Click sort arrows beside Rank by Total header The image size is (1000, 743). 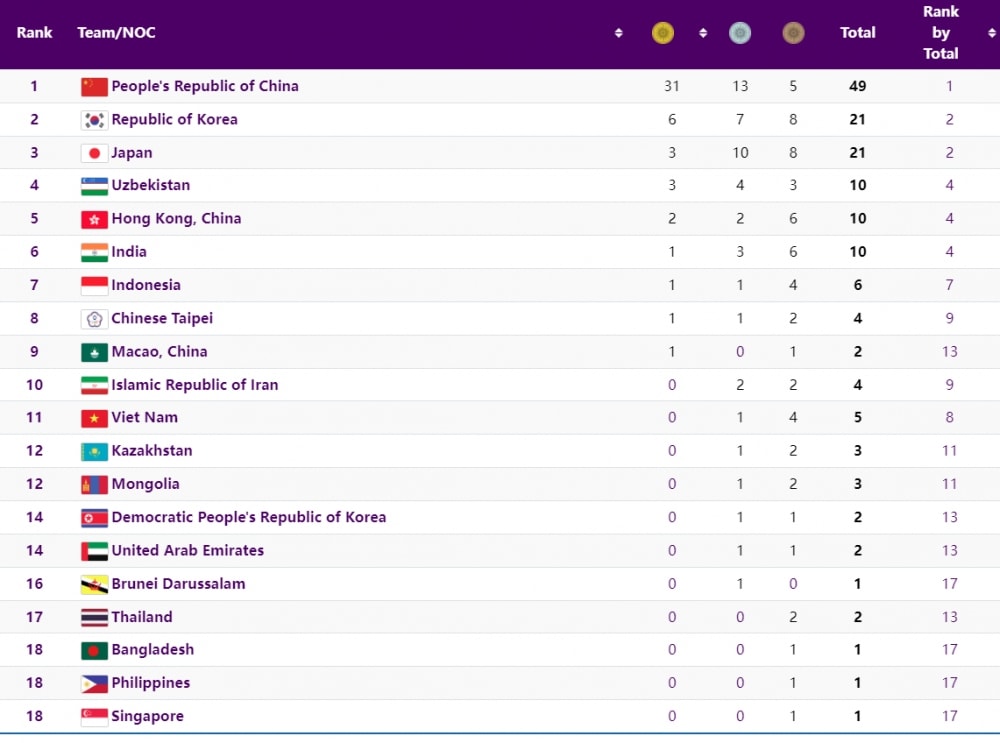(x=992, y=33)
